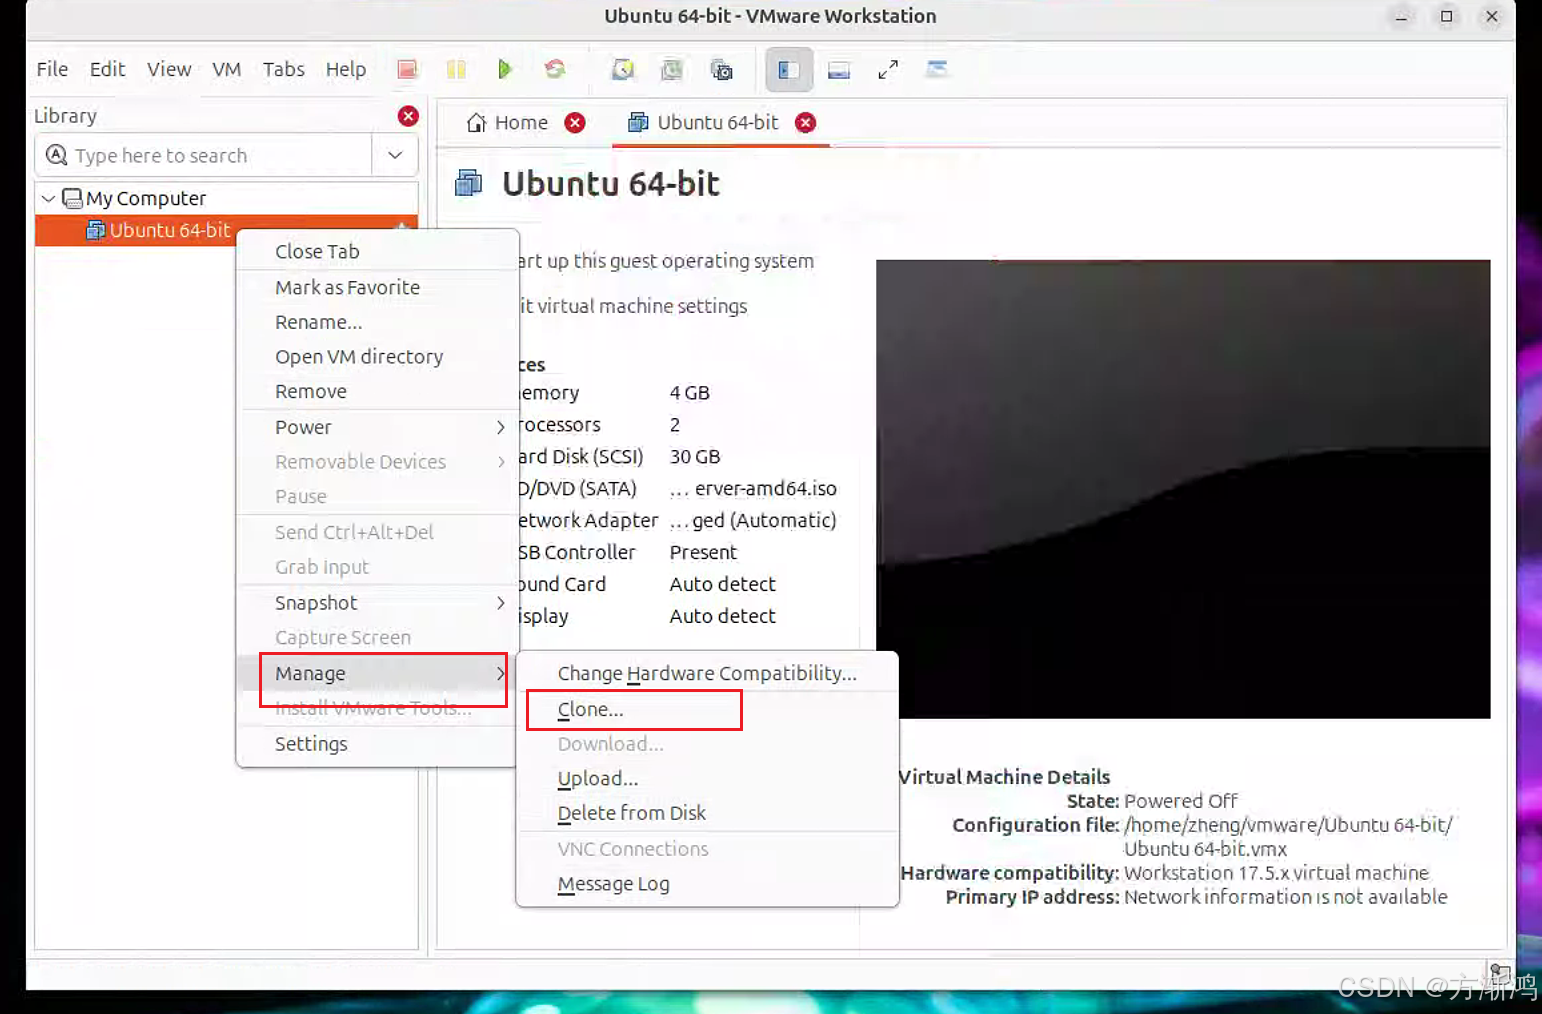The height and width of the screenshot is (1014, 1542).
Task: Click the Restart guest toolbar icon
Action: (x=555, y=69)
